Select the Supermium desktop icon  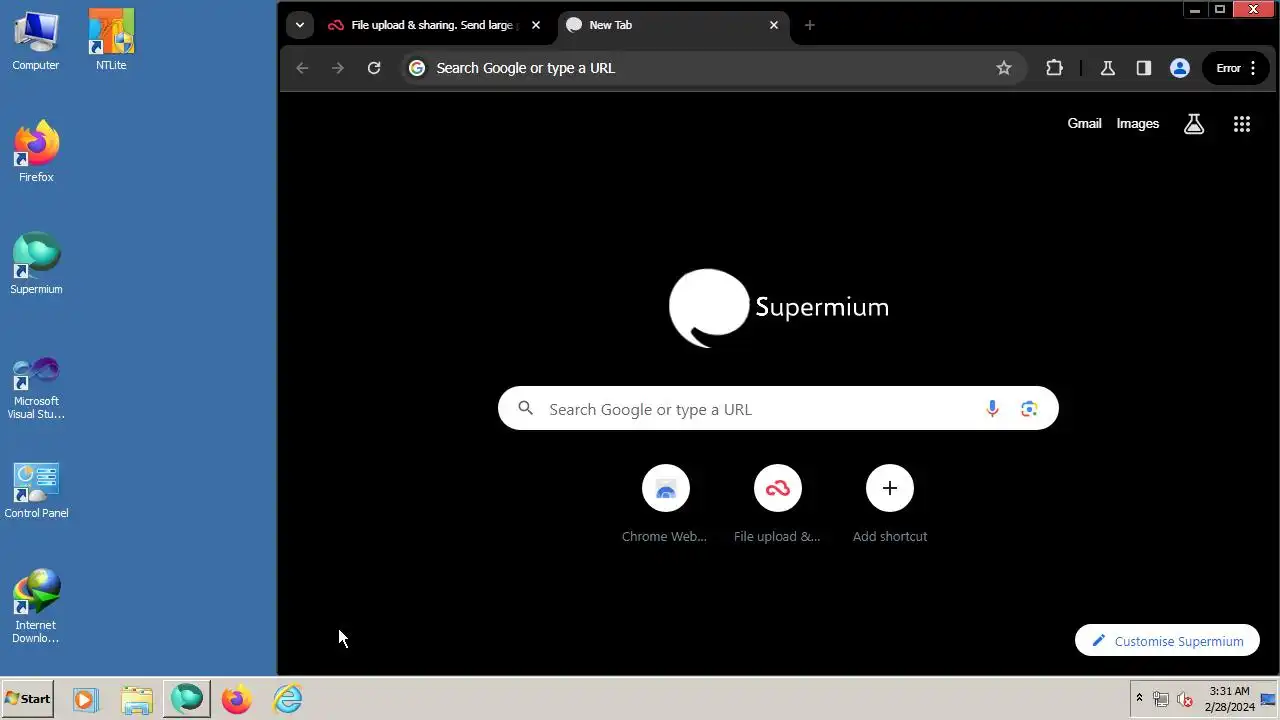pos(36,264)
